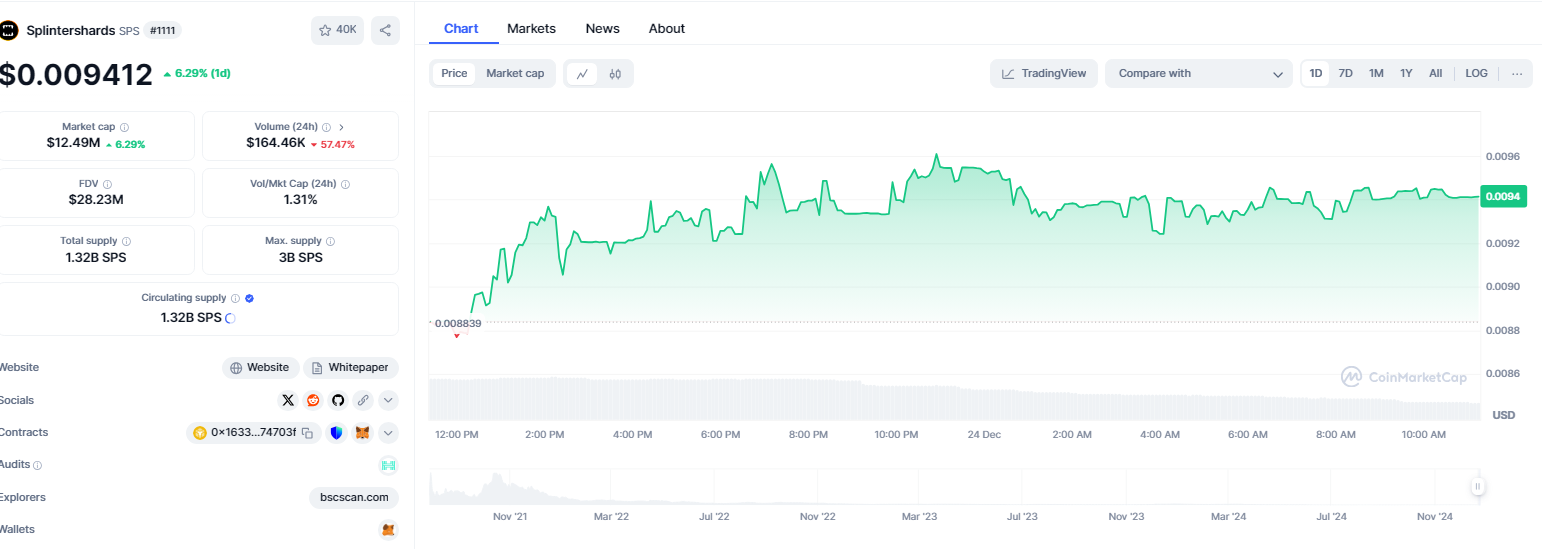Click the $0.009412 price text

(76, 74)
